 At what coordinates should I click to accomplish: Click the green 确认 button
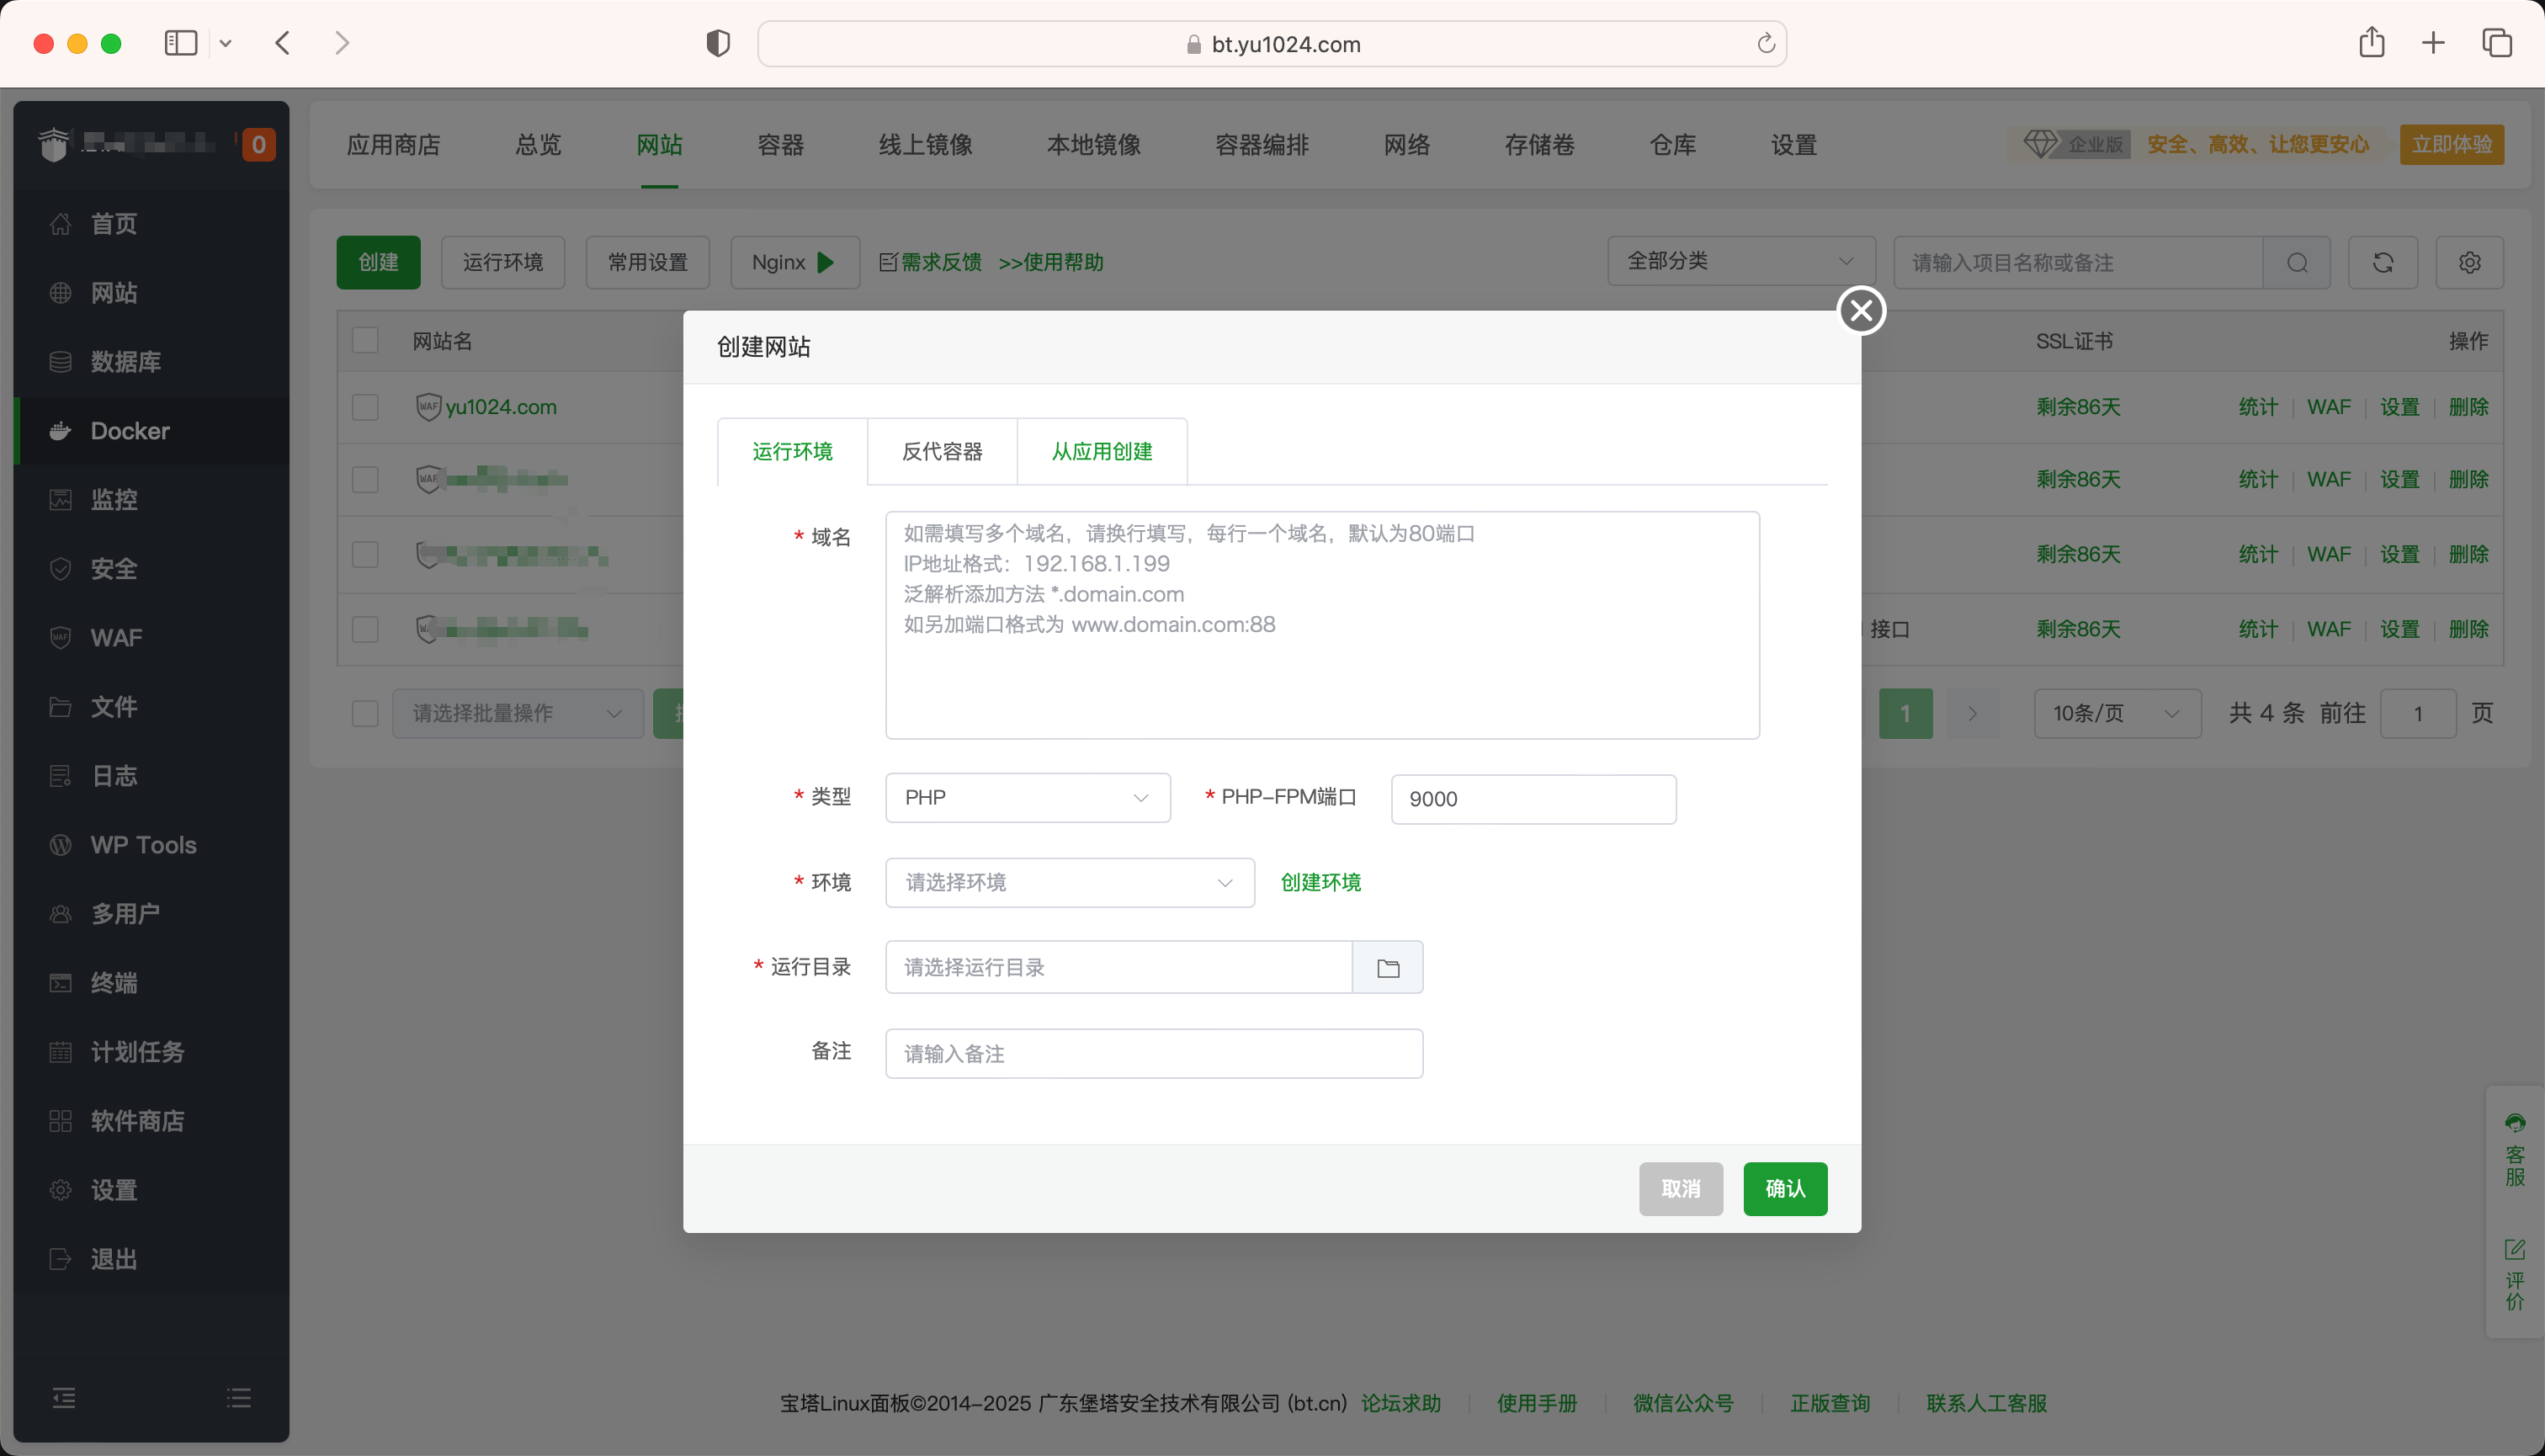[1785, 1188]
